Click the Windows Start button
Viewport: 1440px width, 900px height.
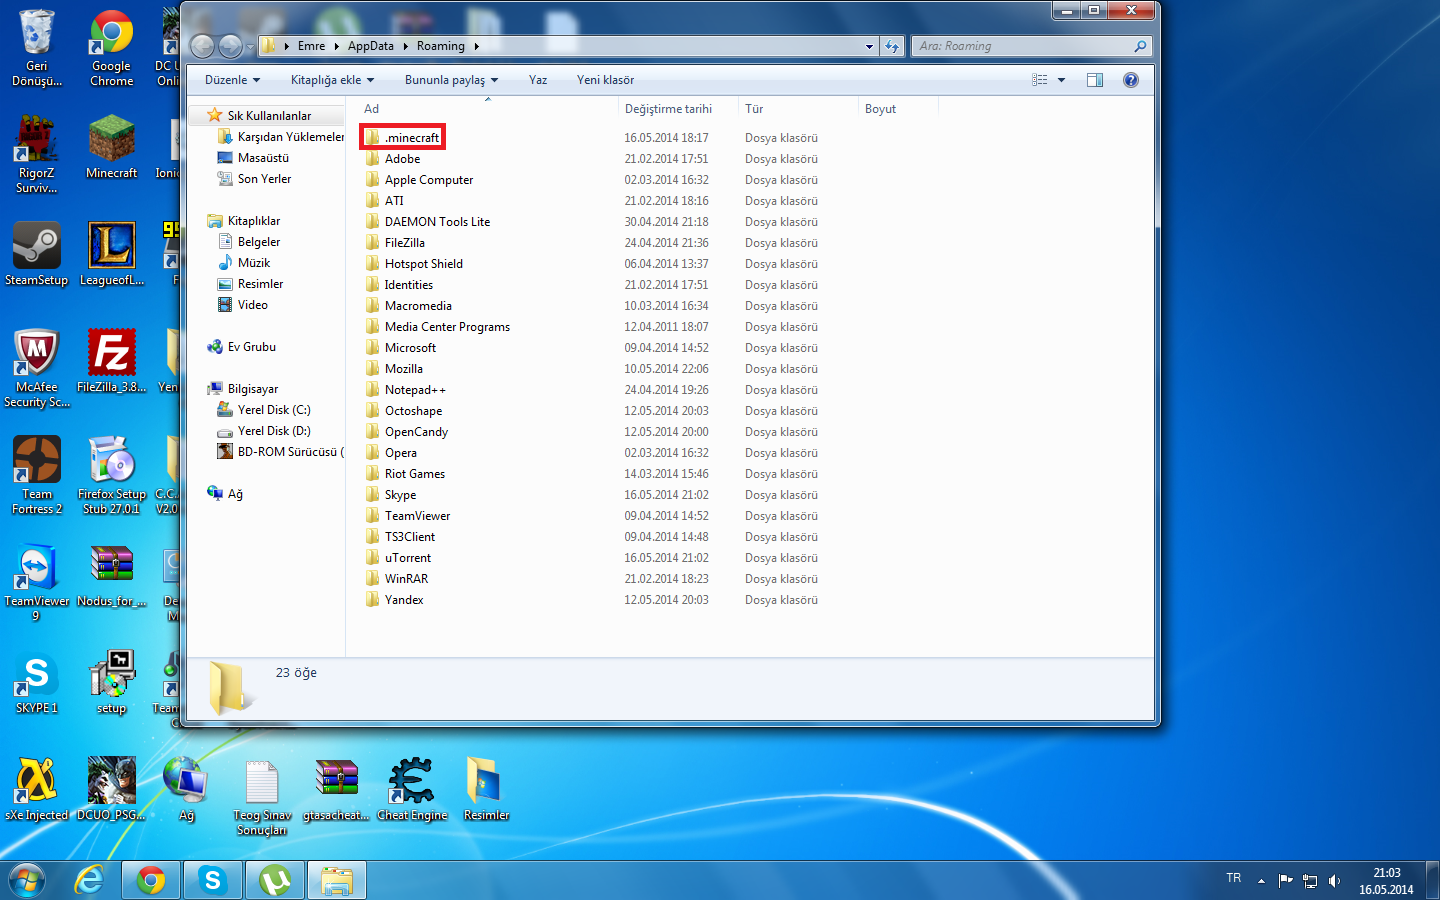[x=27, y=880]
